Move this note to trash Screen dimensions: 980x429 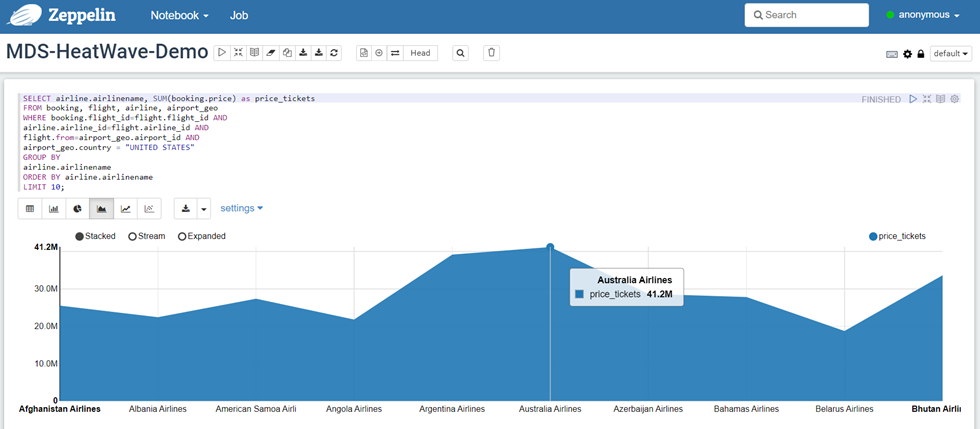coord(491,53)
